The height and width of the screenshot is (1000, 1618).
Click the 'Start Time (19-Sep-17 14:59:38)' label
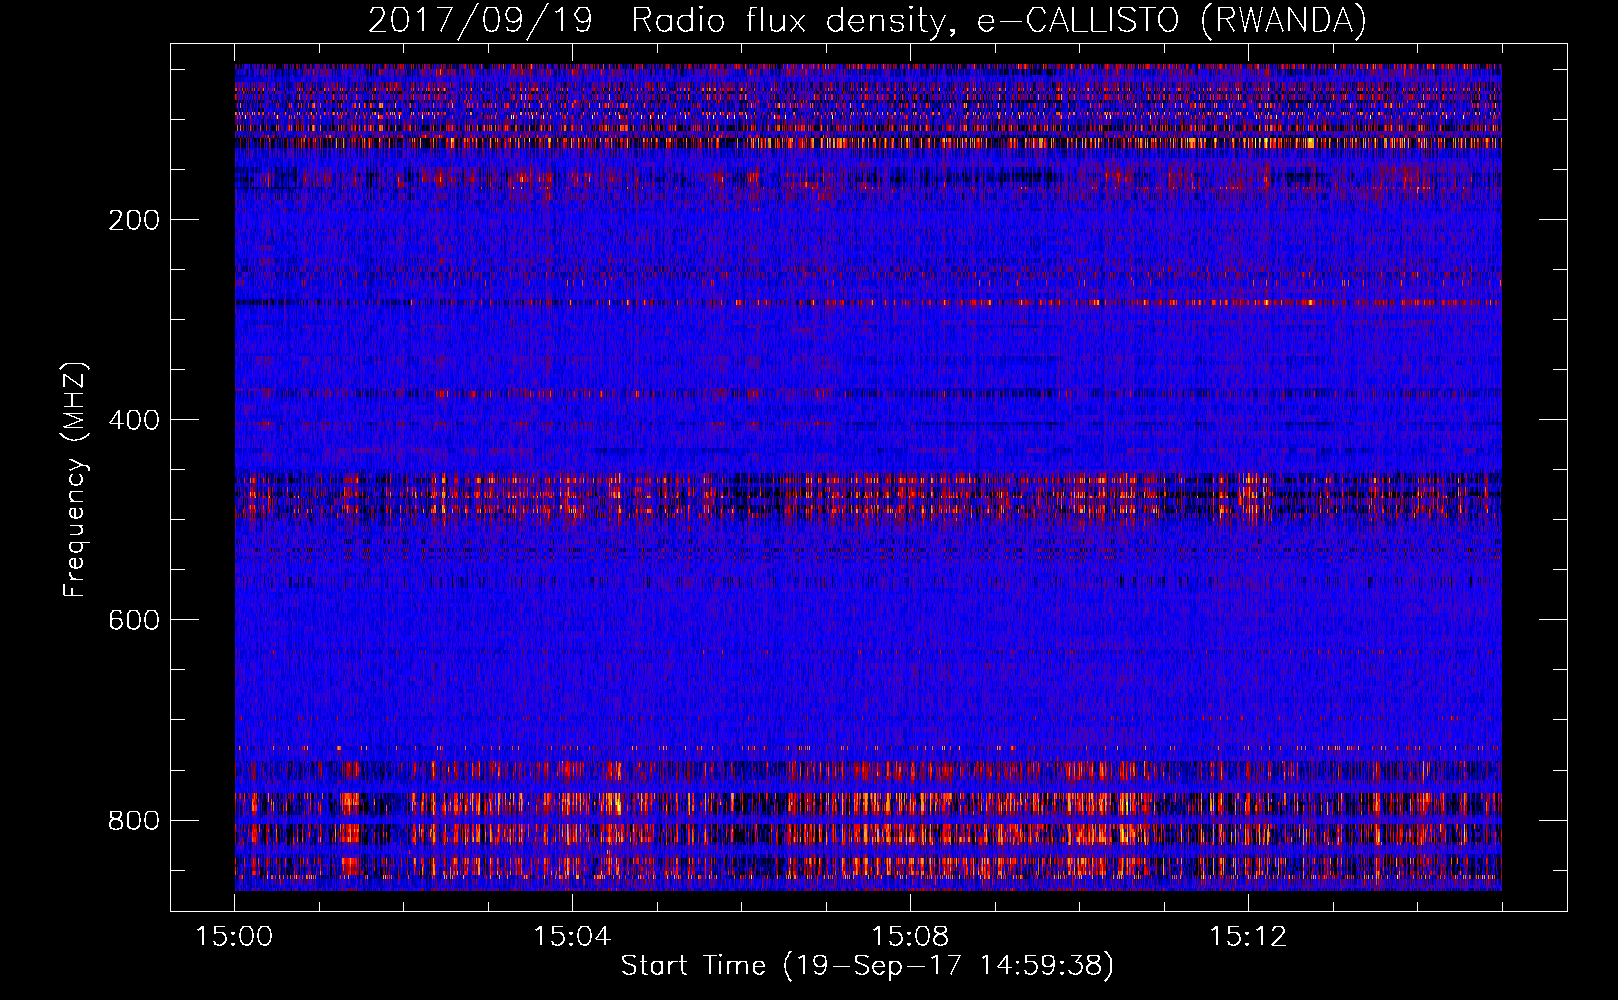867,966
